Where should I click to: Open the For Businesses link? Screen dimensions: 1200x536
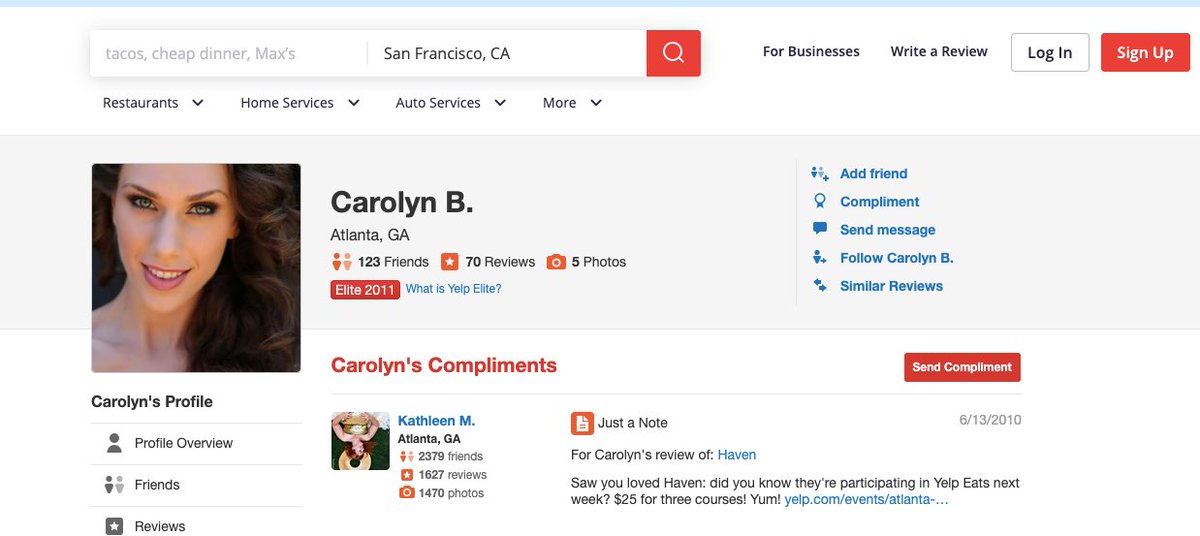(811, 51)
